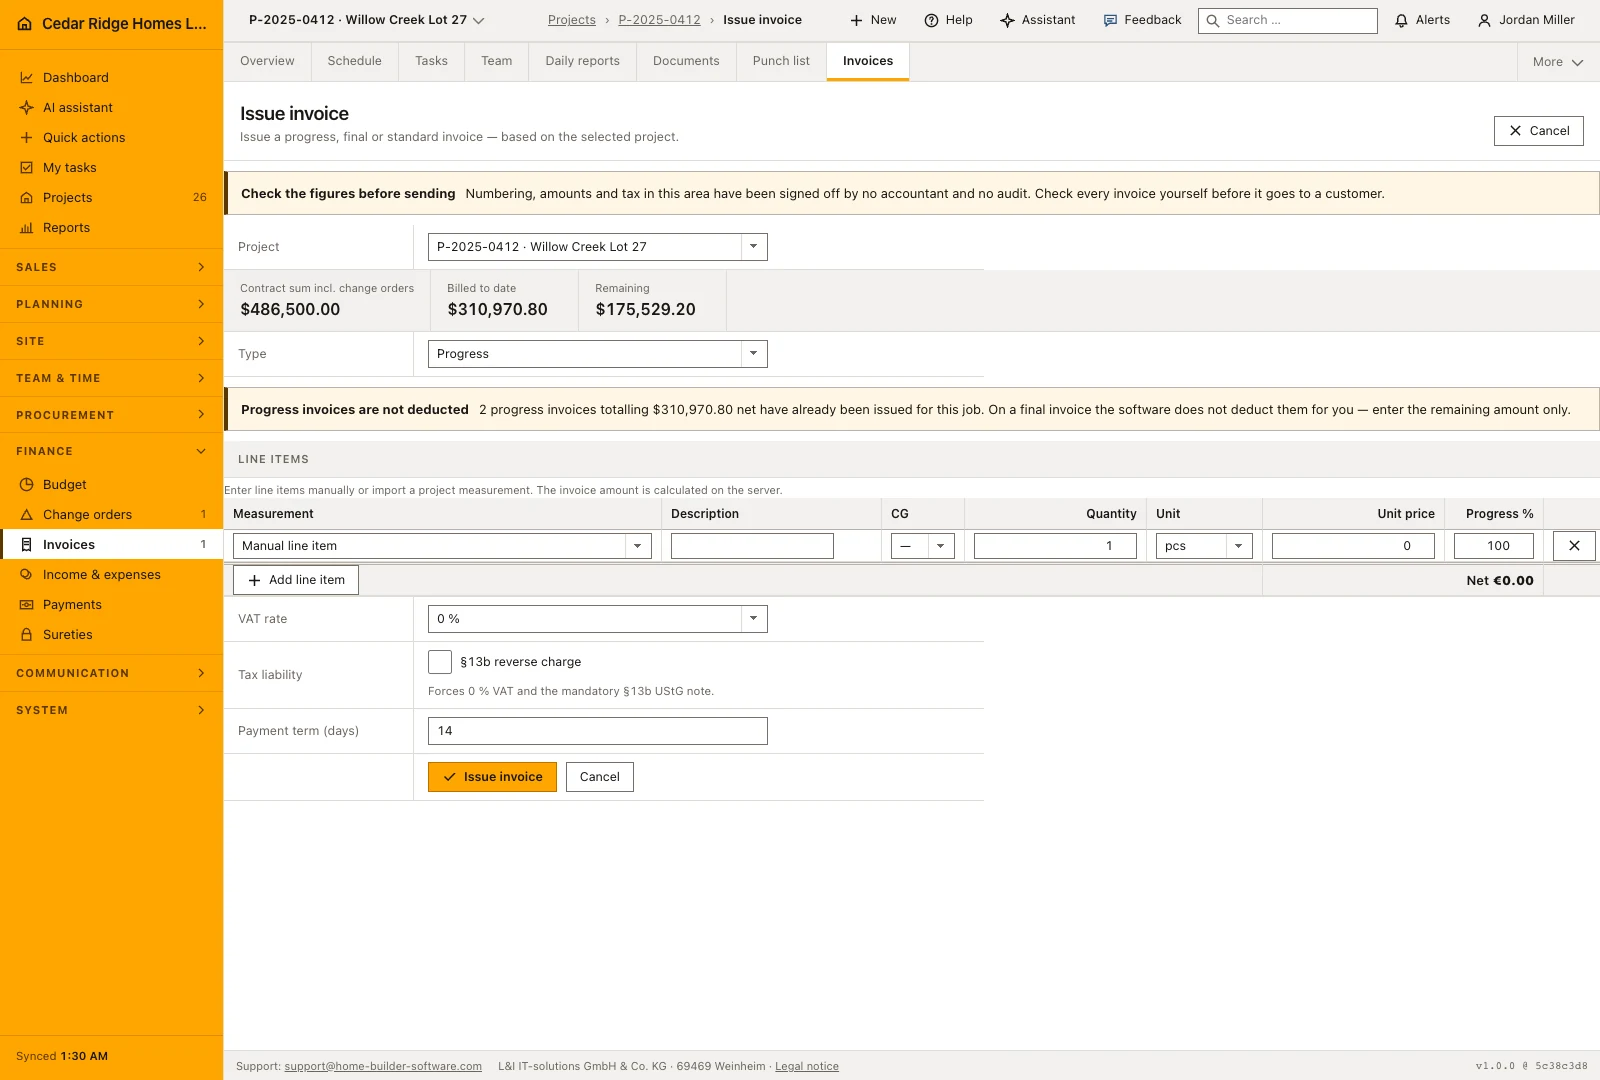The height and width of the screenshot is (1080, 1600).
Task: Open Projects list in sidebar
Action: (111, 197)
